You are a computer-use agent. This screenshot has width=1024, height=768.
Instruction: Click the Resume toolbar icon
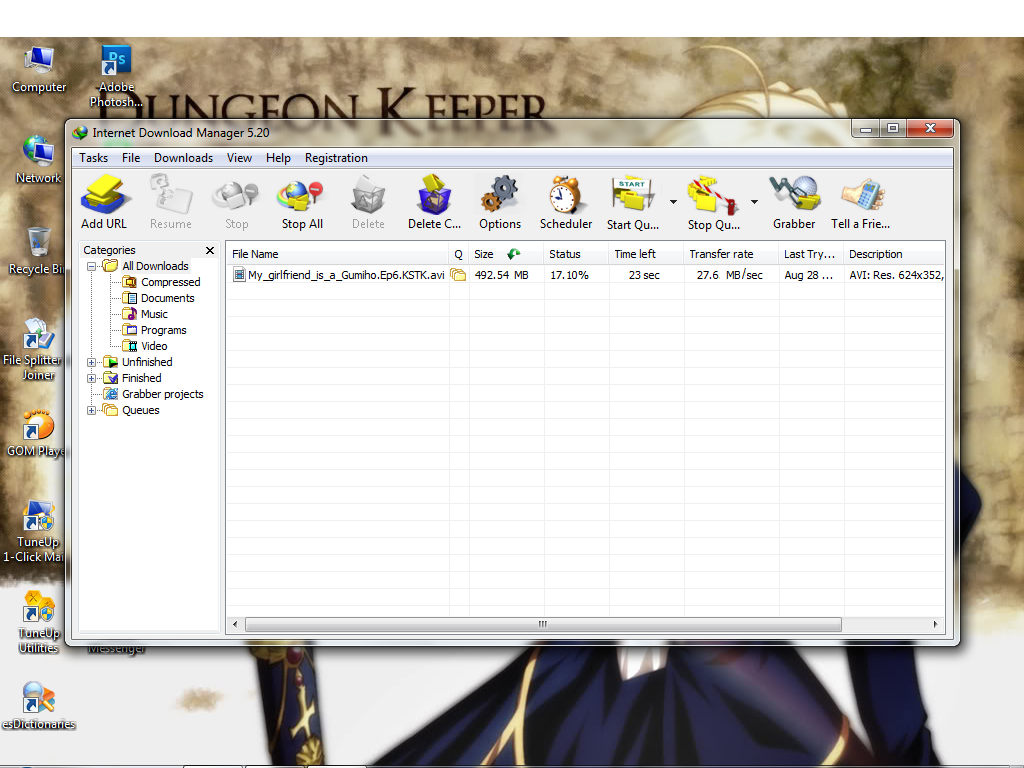[x=170, y=195]
